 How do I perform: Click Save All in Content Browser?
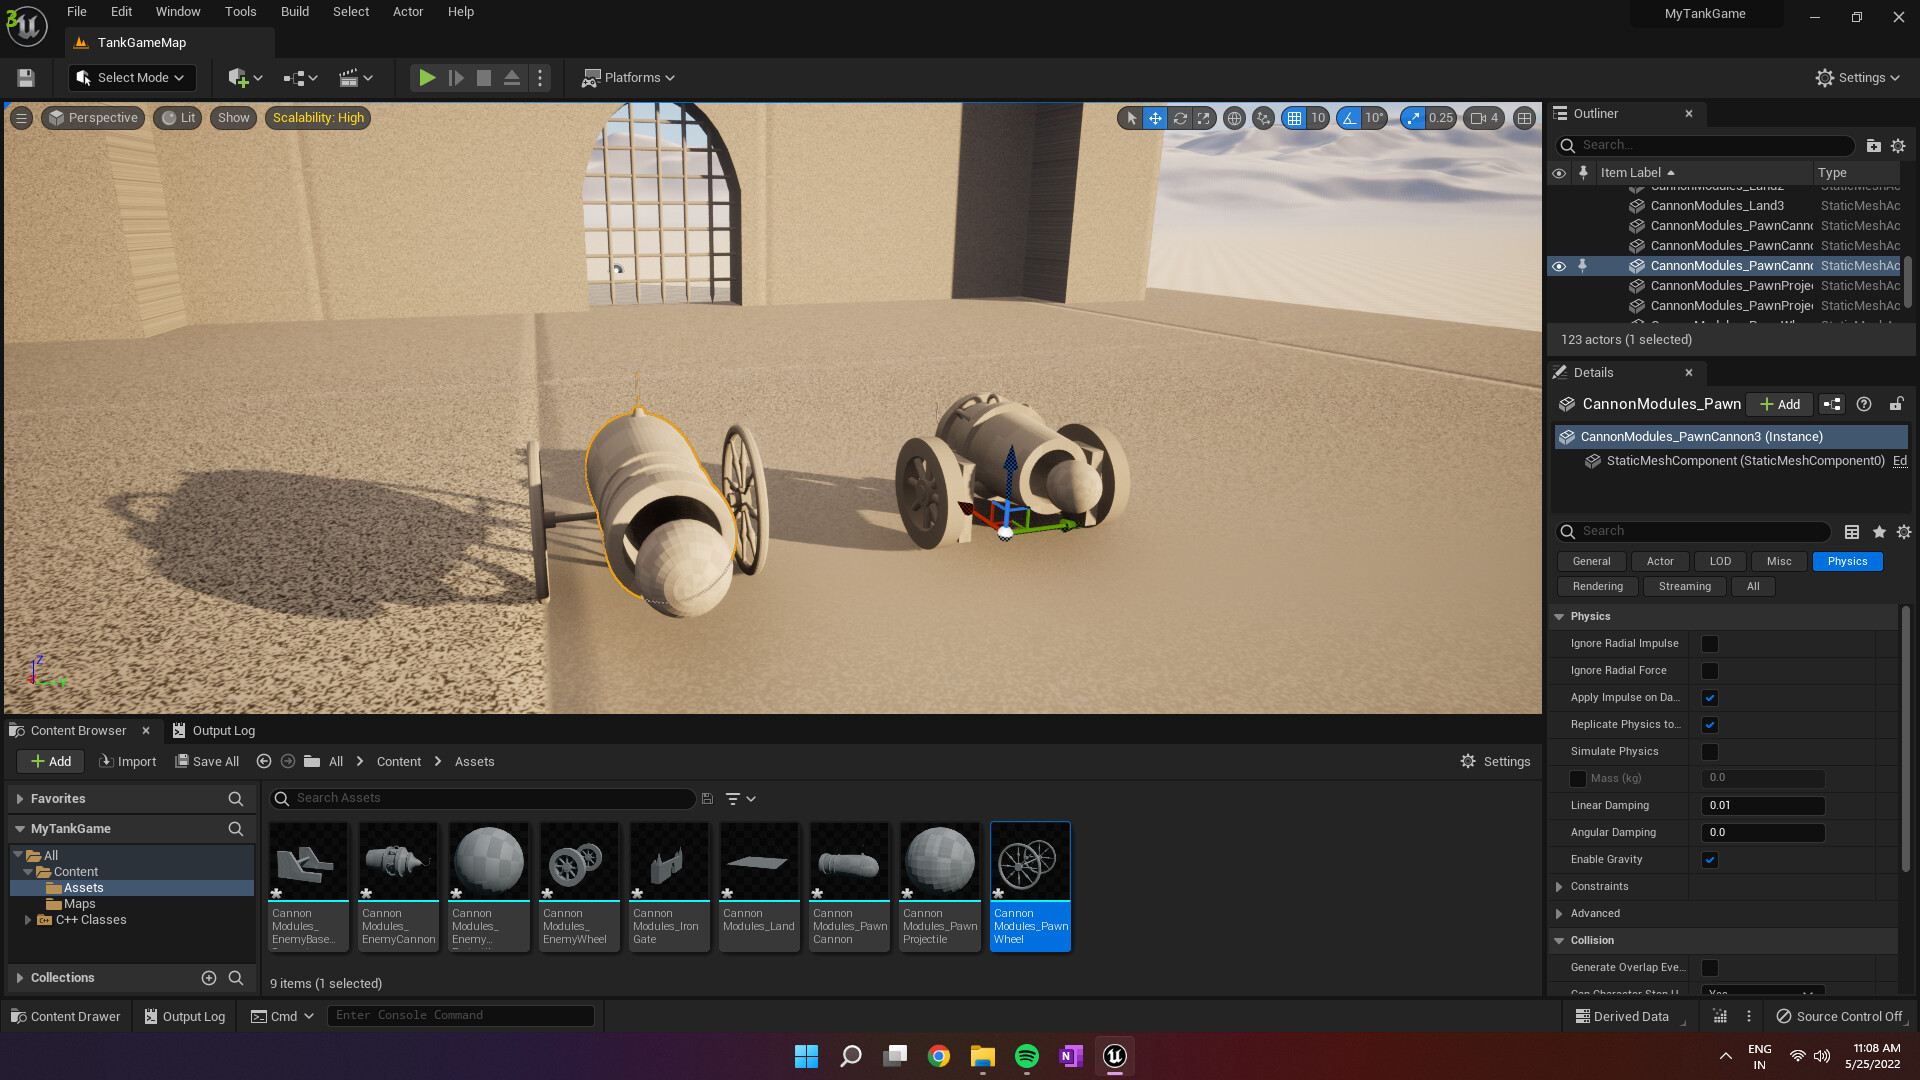[206, 761]
